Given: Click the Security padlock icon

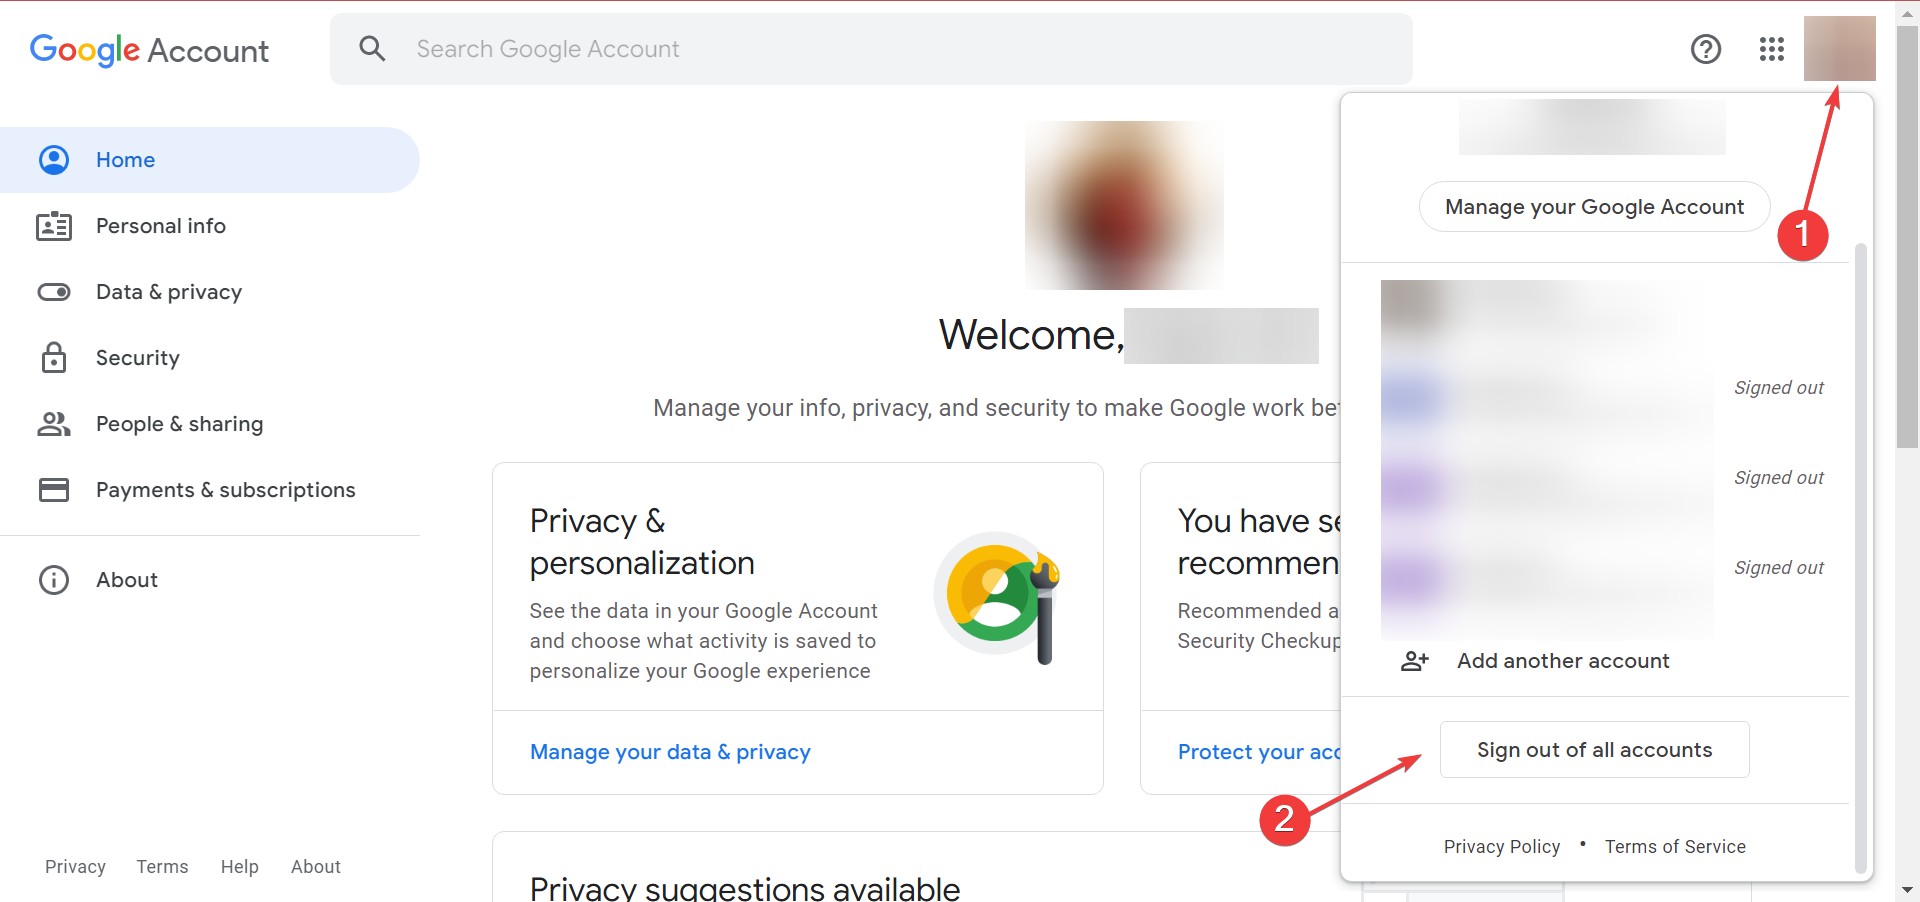Looking at the screenshot, I should 54,357.
